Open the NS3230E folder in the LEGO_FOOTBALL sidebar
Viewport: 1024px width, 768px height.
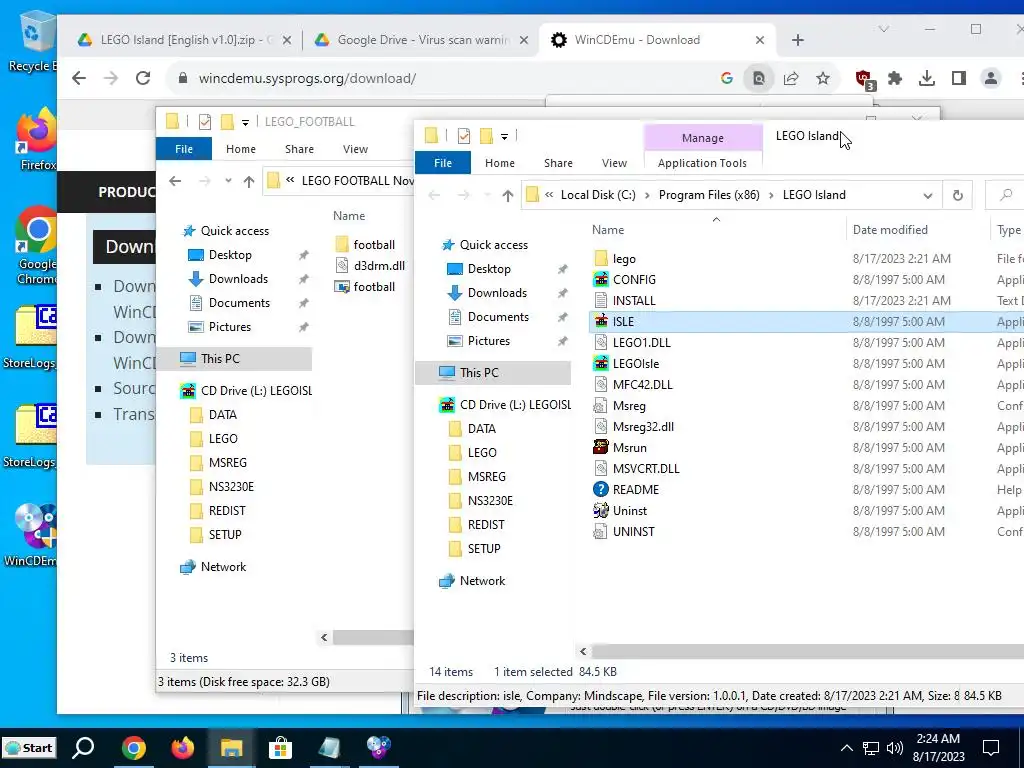point(231,487)
